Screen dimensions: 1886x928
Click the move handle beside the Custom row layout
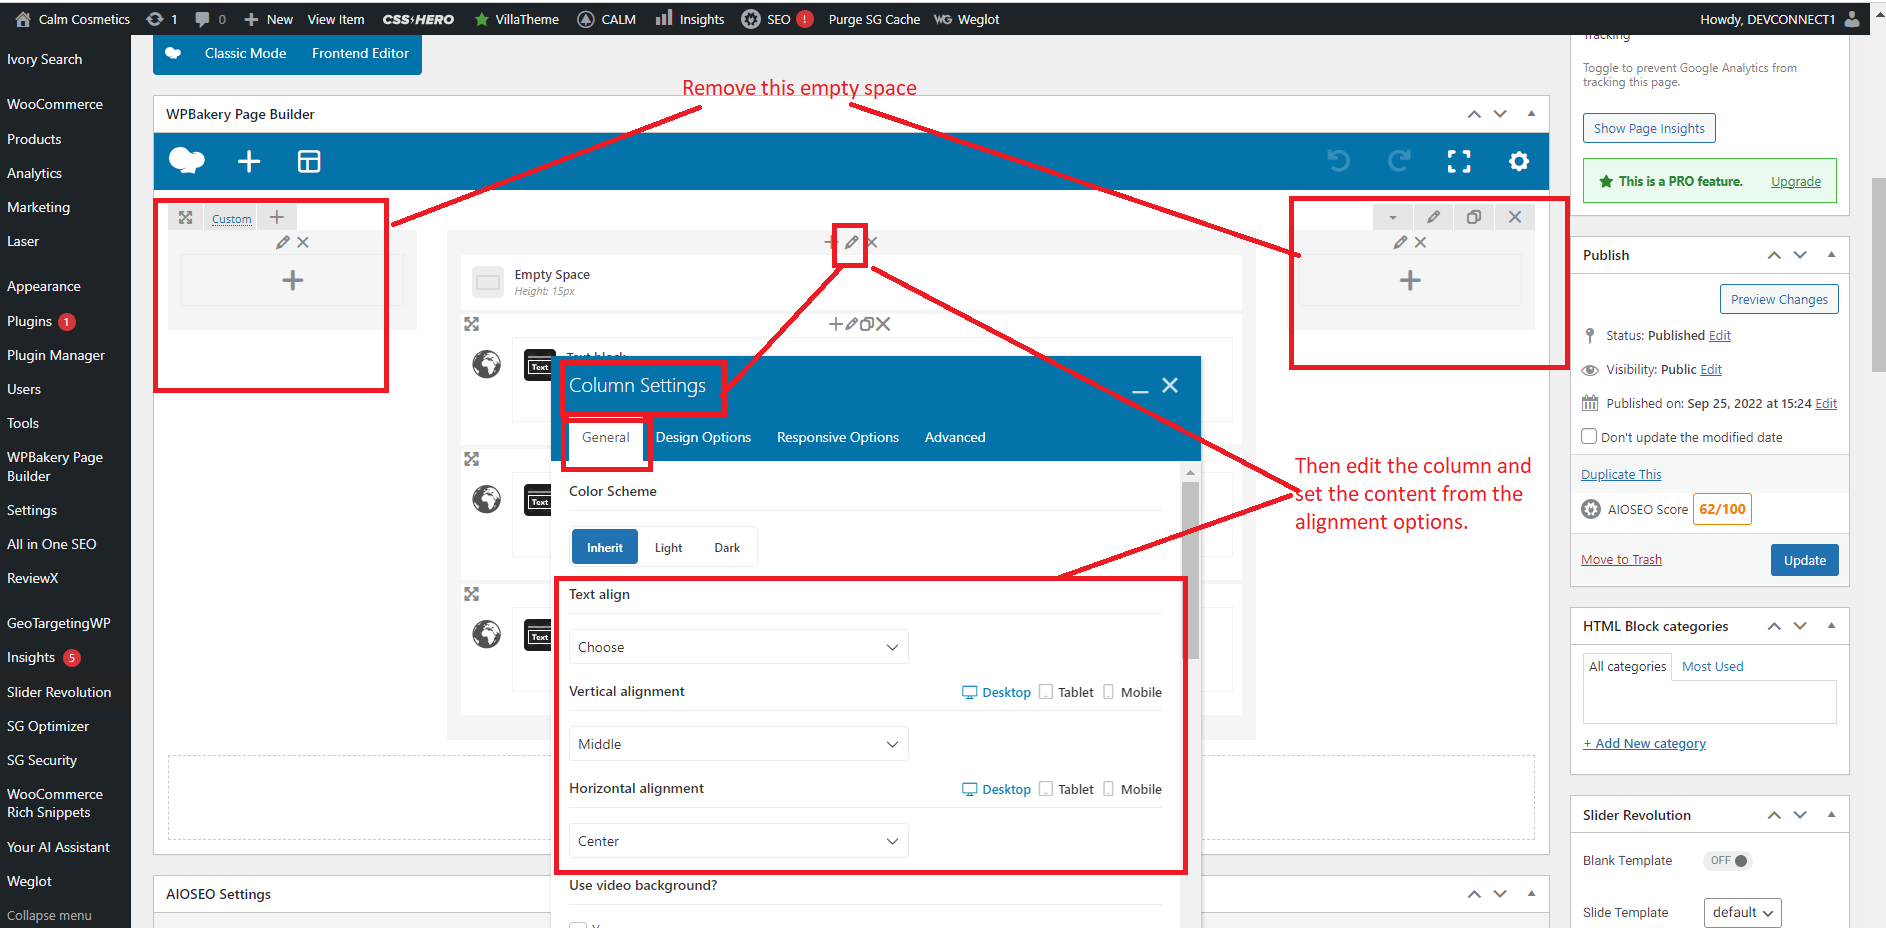pyautogui.click(x=186, y=217)
